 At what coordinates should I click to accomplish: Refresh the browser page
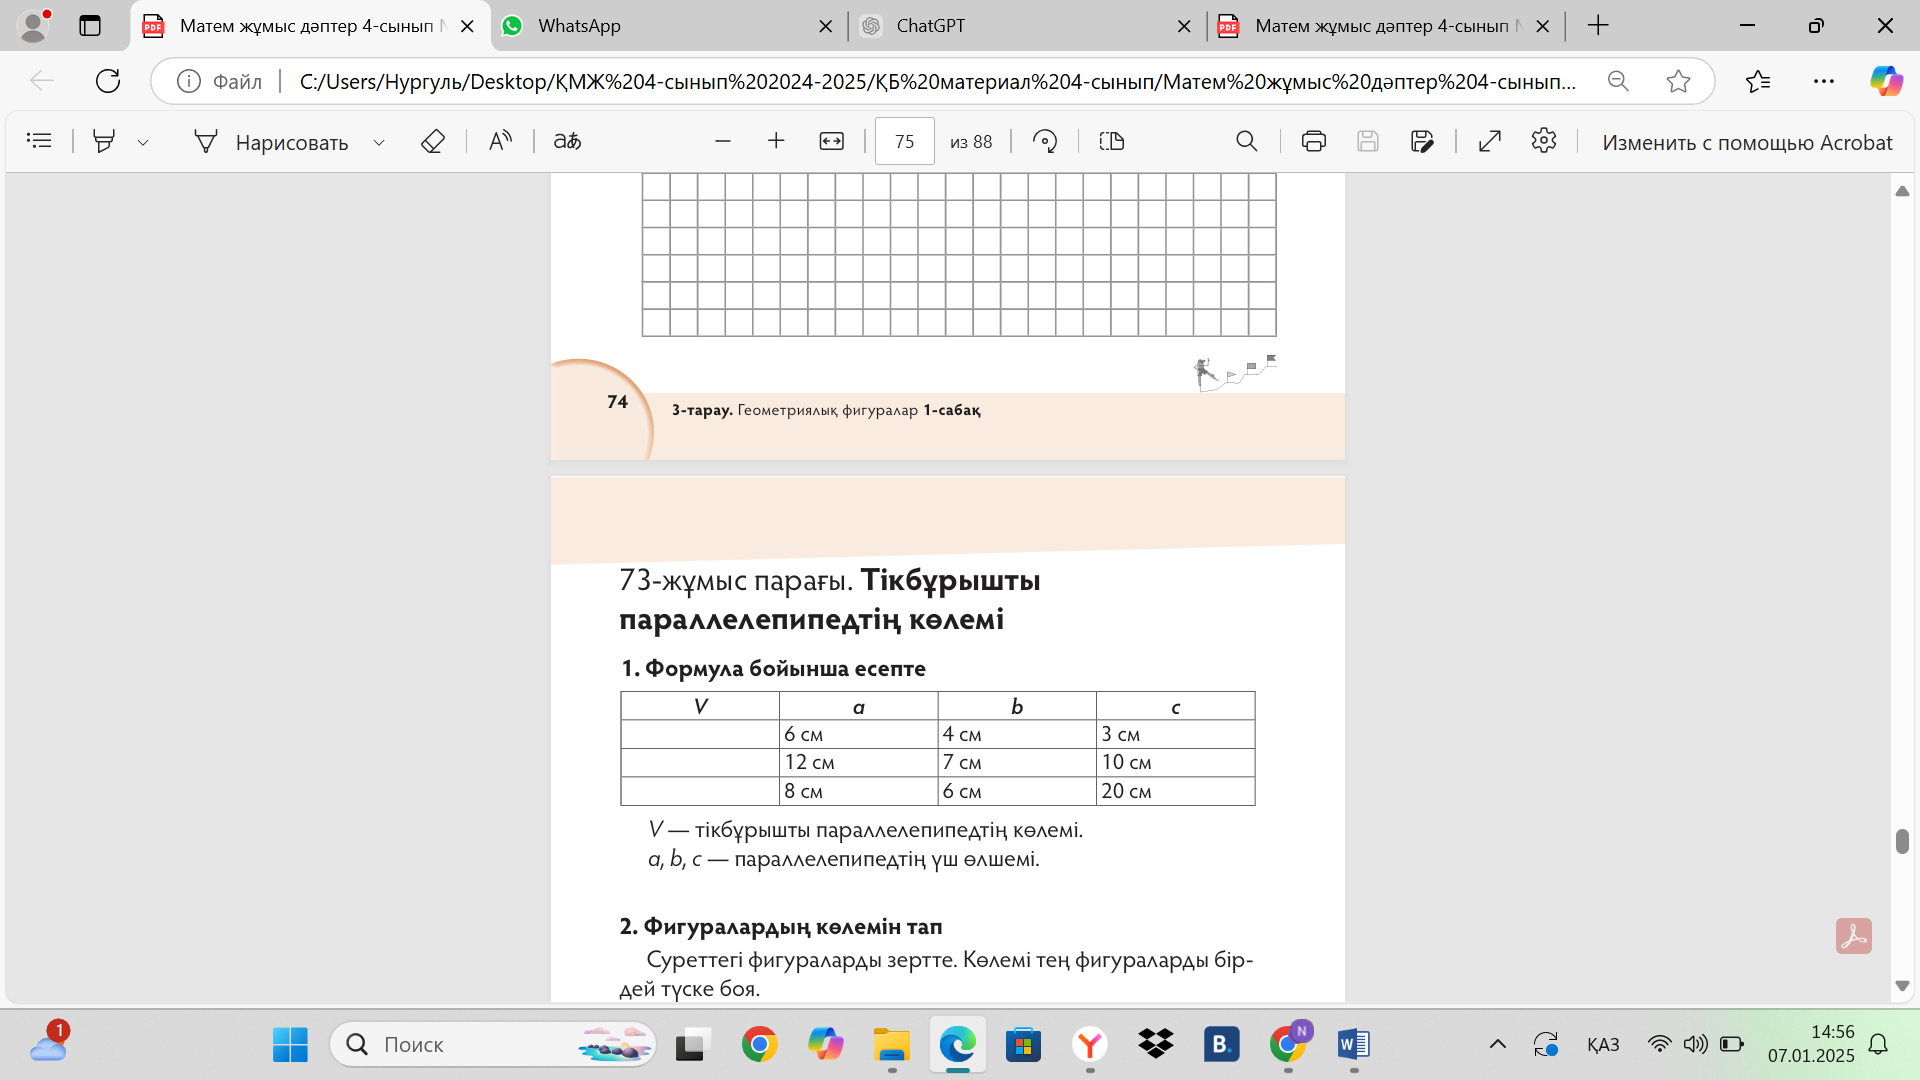click(x=108, y=81)
